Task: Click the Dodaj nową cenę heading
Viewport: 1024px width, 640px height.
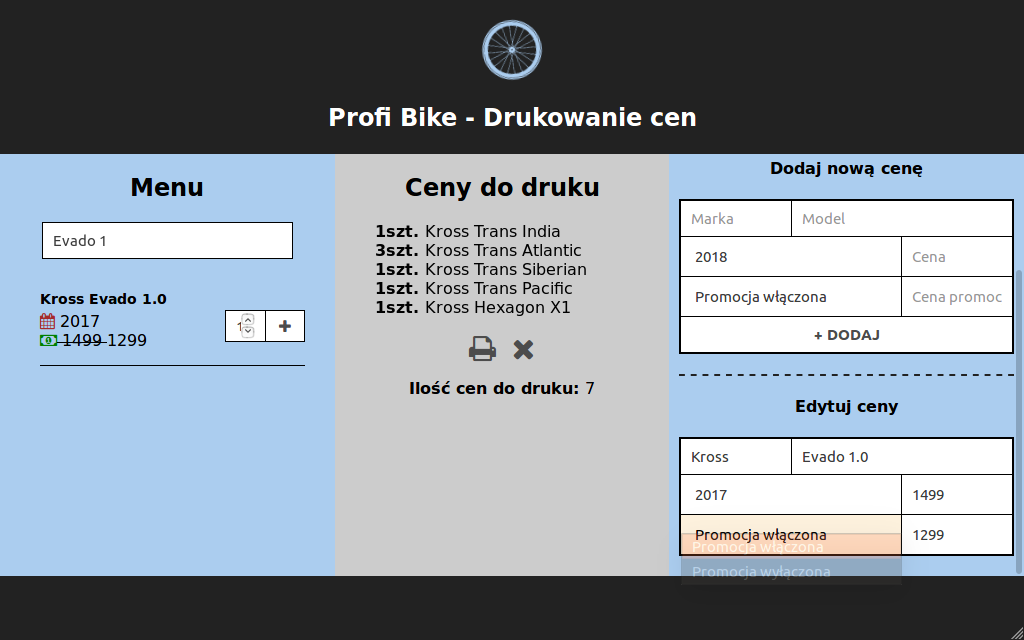Action: 846,168
